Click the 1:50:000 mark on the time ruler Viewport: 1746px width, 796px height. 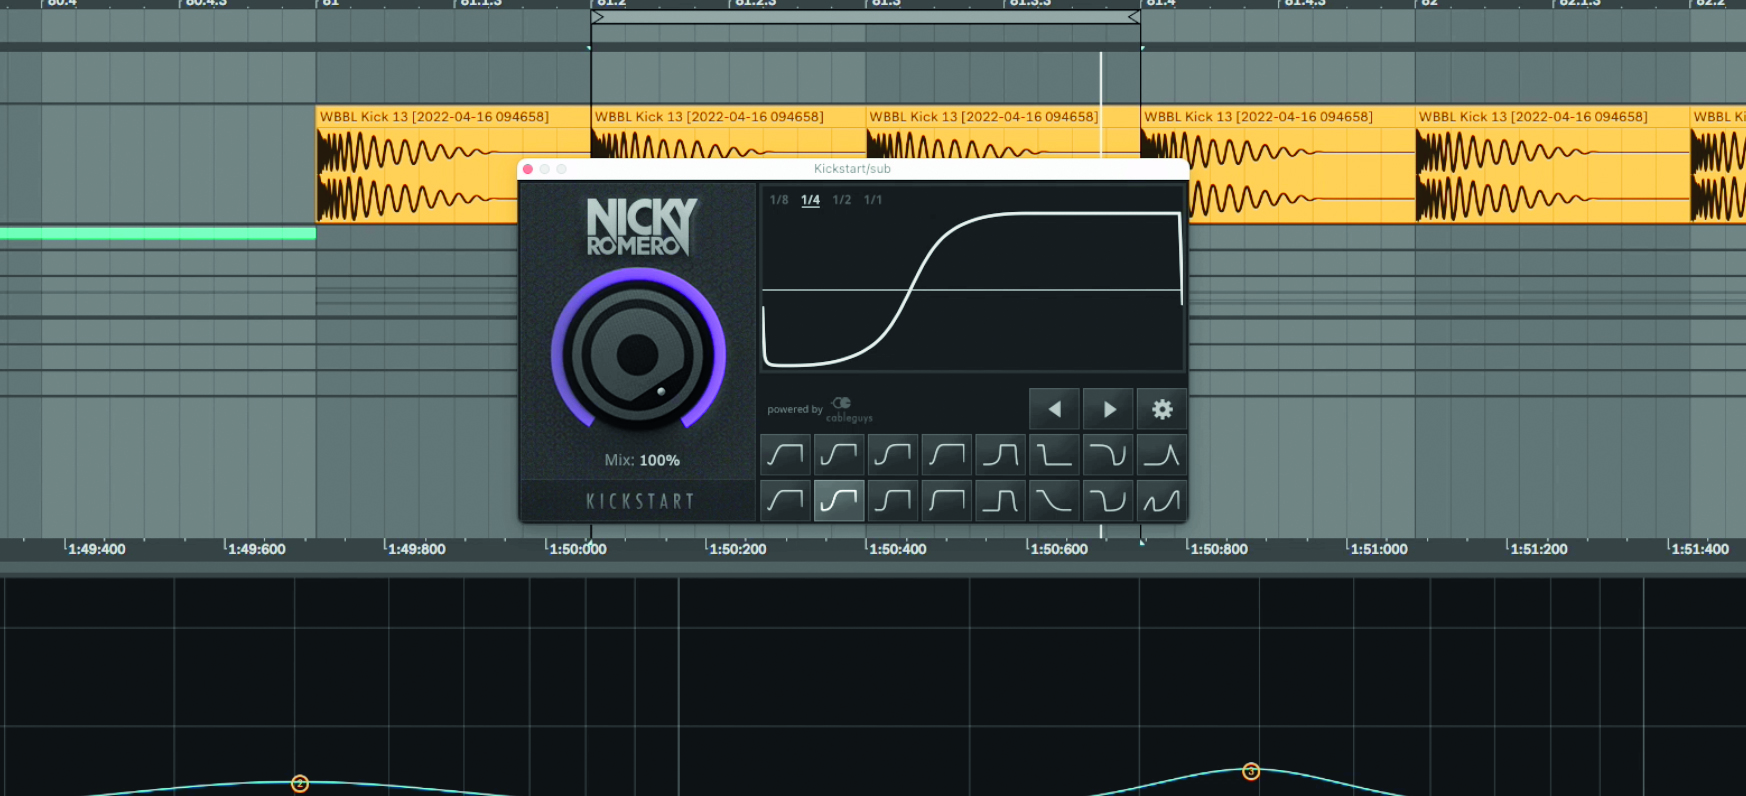click(578, 549)
